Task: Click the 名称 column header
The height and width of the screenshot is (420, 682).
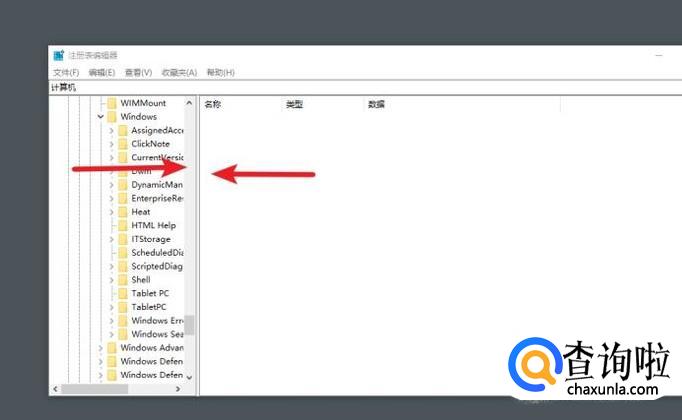Action: tap(240, 104)
